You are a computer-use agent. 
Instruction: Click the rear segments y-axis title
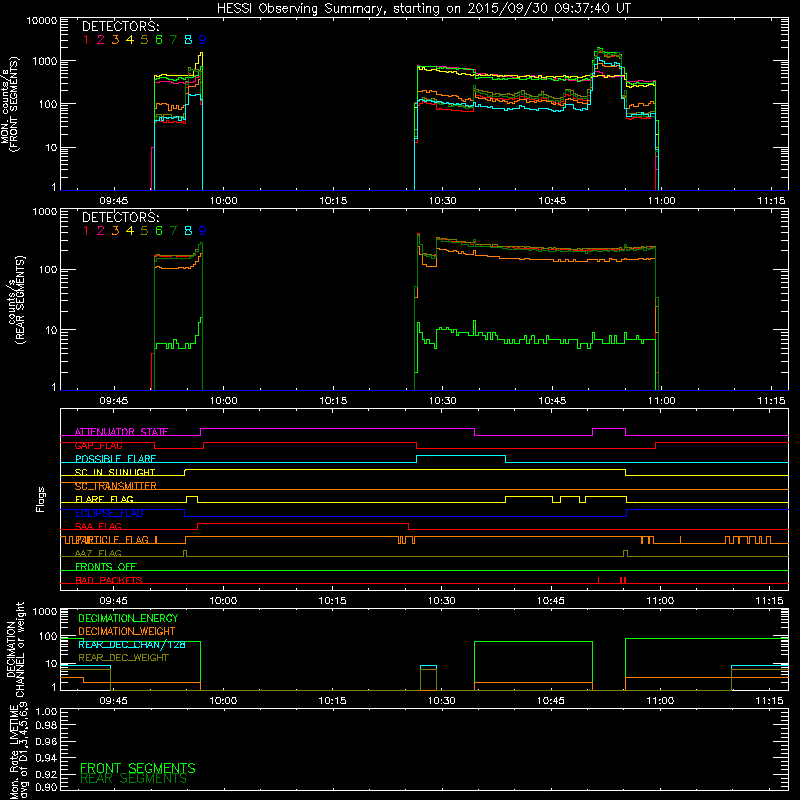click(x=16, y=300)
